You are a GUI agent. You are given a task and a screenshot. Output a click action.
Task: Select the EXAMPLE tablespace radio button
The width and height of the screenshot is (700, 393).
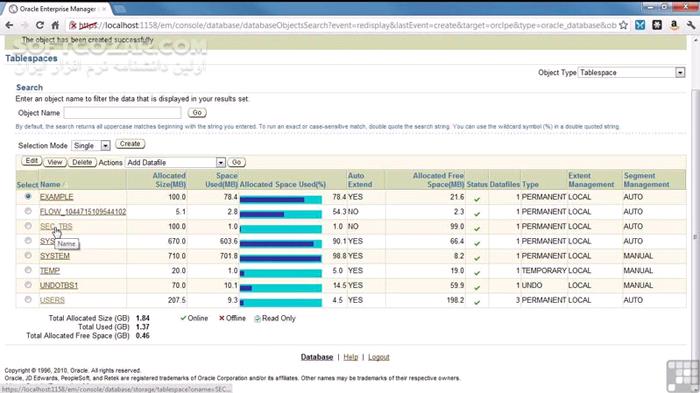click(28, 196)
